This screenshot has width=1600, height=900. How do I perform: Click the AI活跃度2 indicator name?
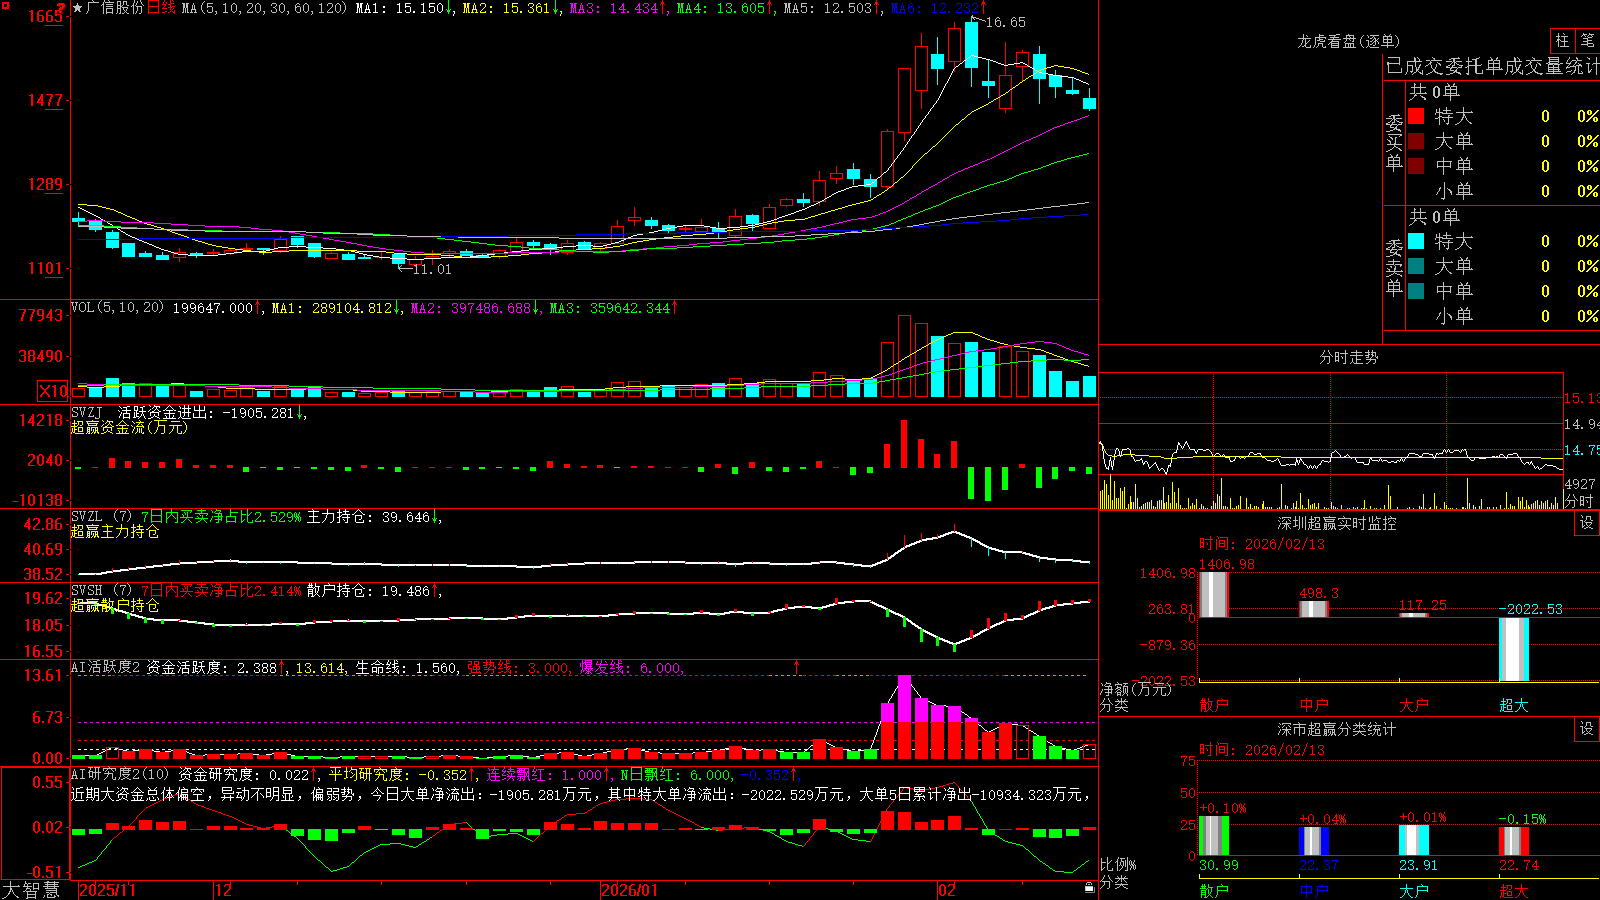coord(106,667)
